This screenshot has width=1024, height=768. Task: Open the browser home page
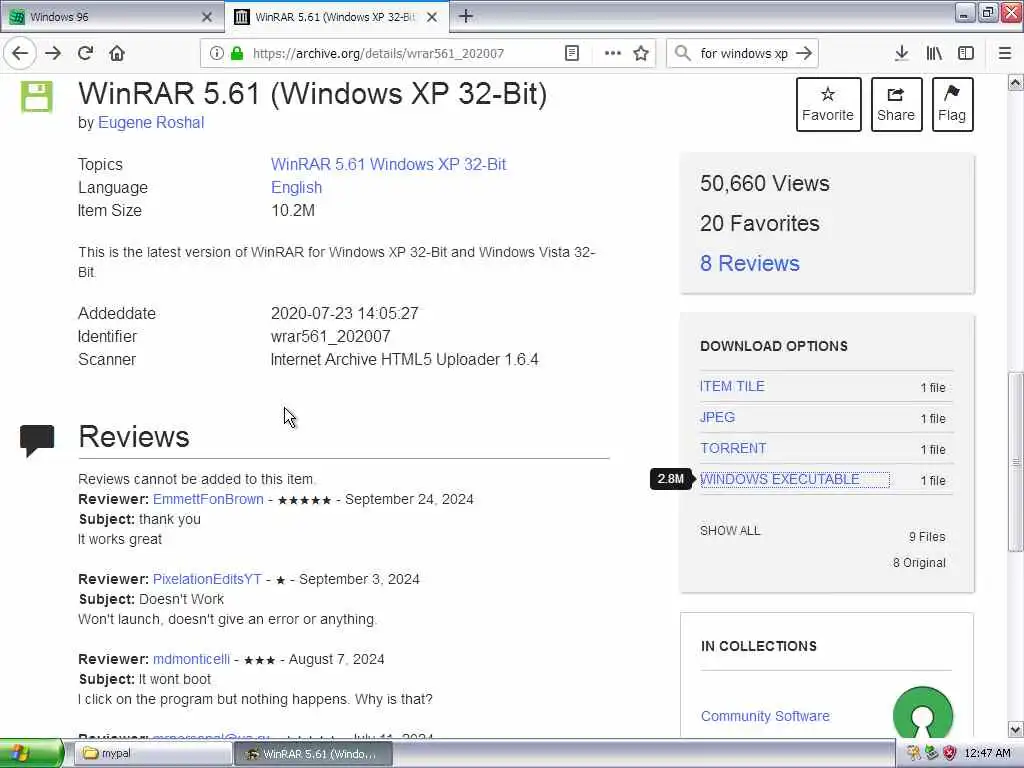click(117, 53)
